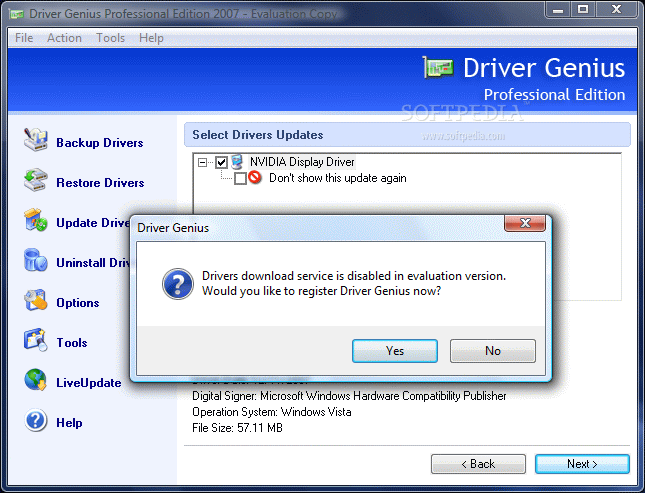Viewport: 645px width, 493px height.
Task: Maximize the main Driver Genius window
Action: click(583, 9)
